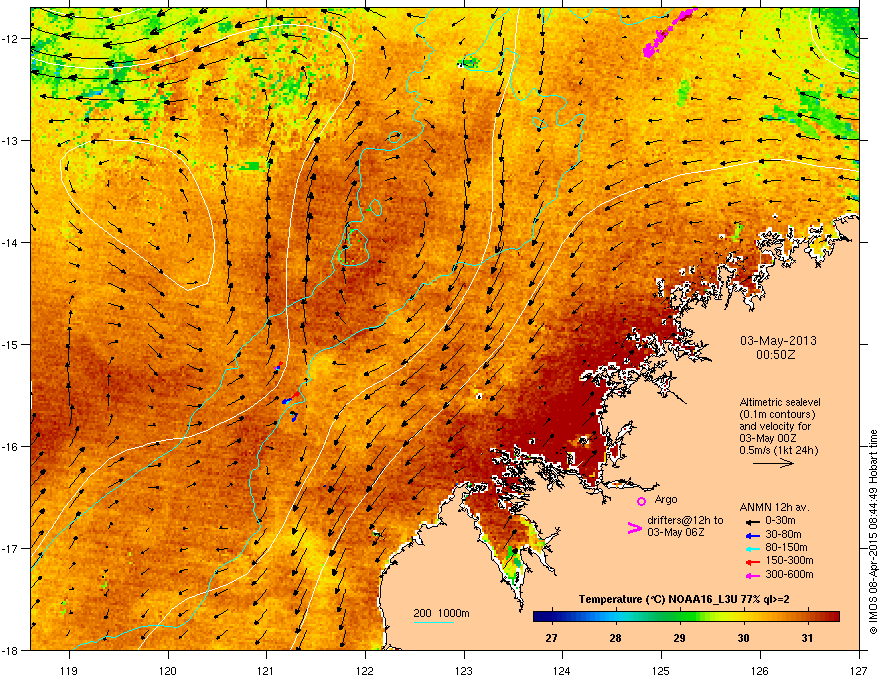Click the magenta drifter track near 125E

pyautogui.click(x=668, y=32)
